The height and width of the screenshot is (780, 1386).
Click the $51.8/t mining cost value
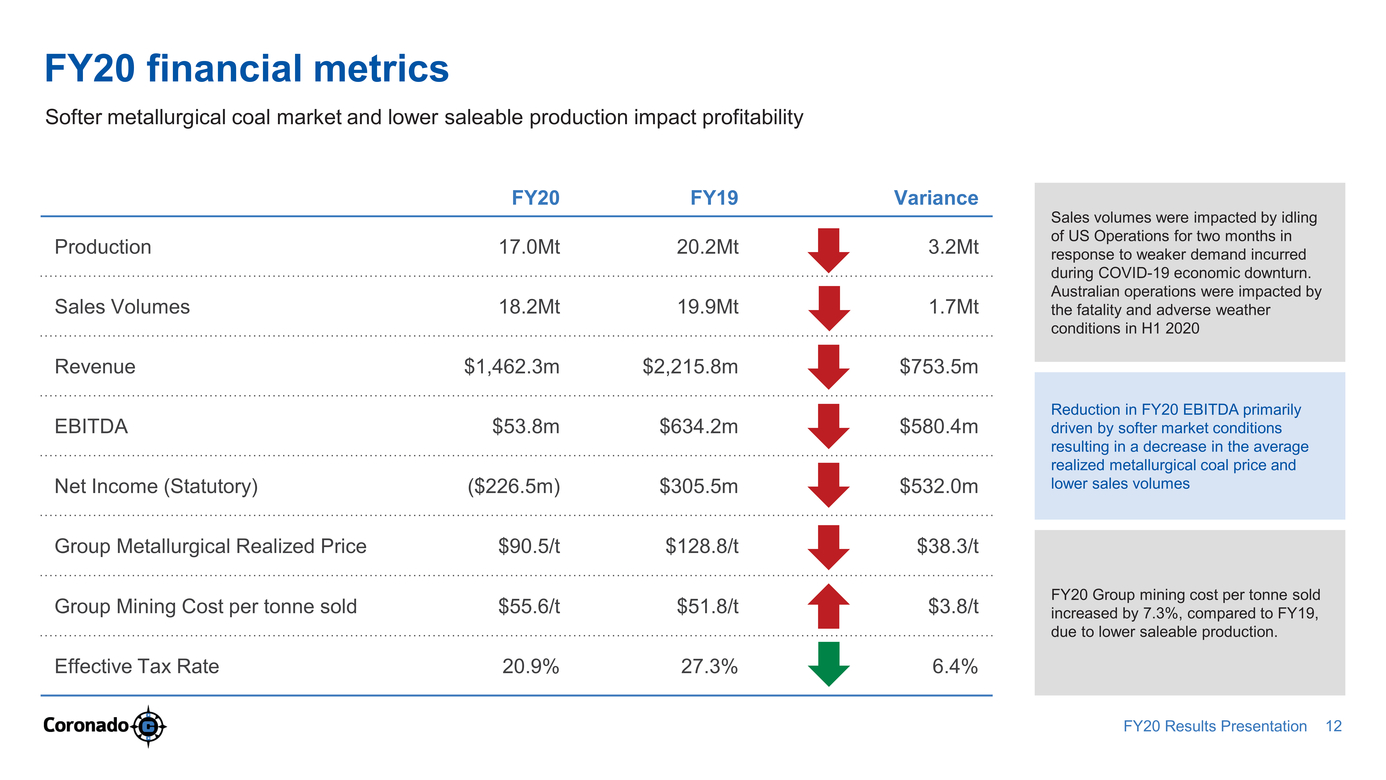click(708, 607)
